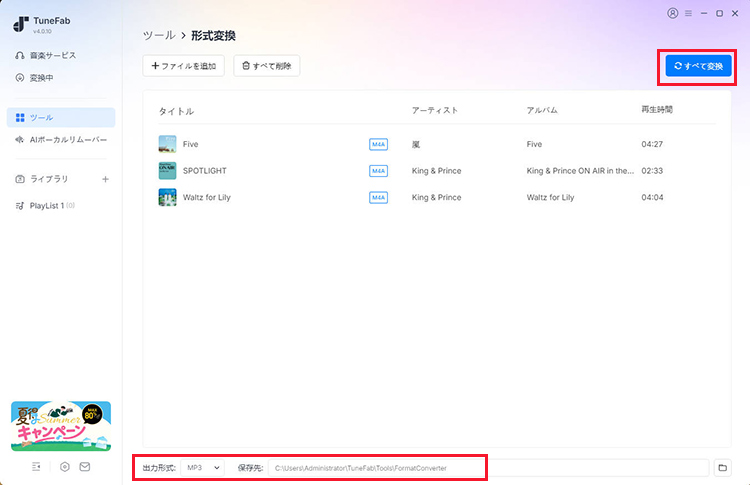Click Five album cover thumbnail

pos(167,144)
